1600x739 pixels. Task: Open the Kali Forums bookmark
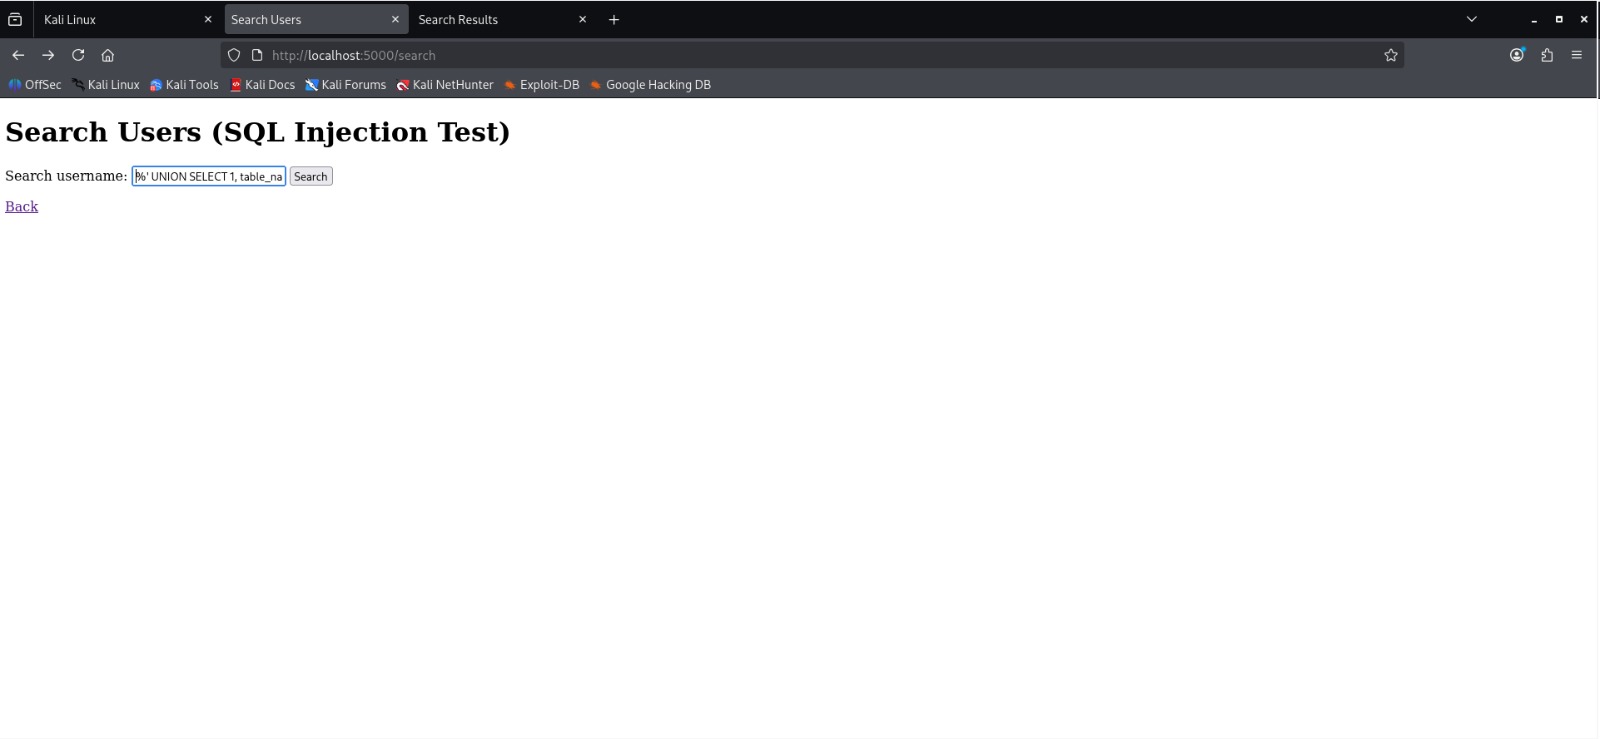346,85
